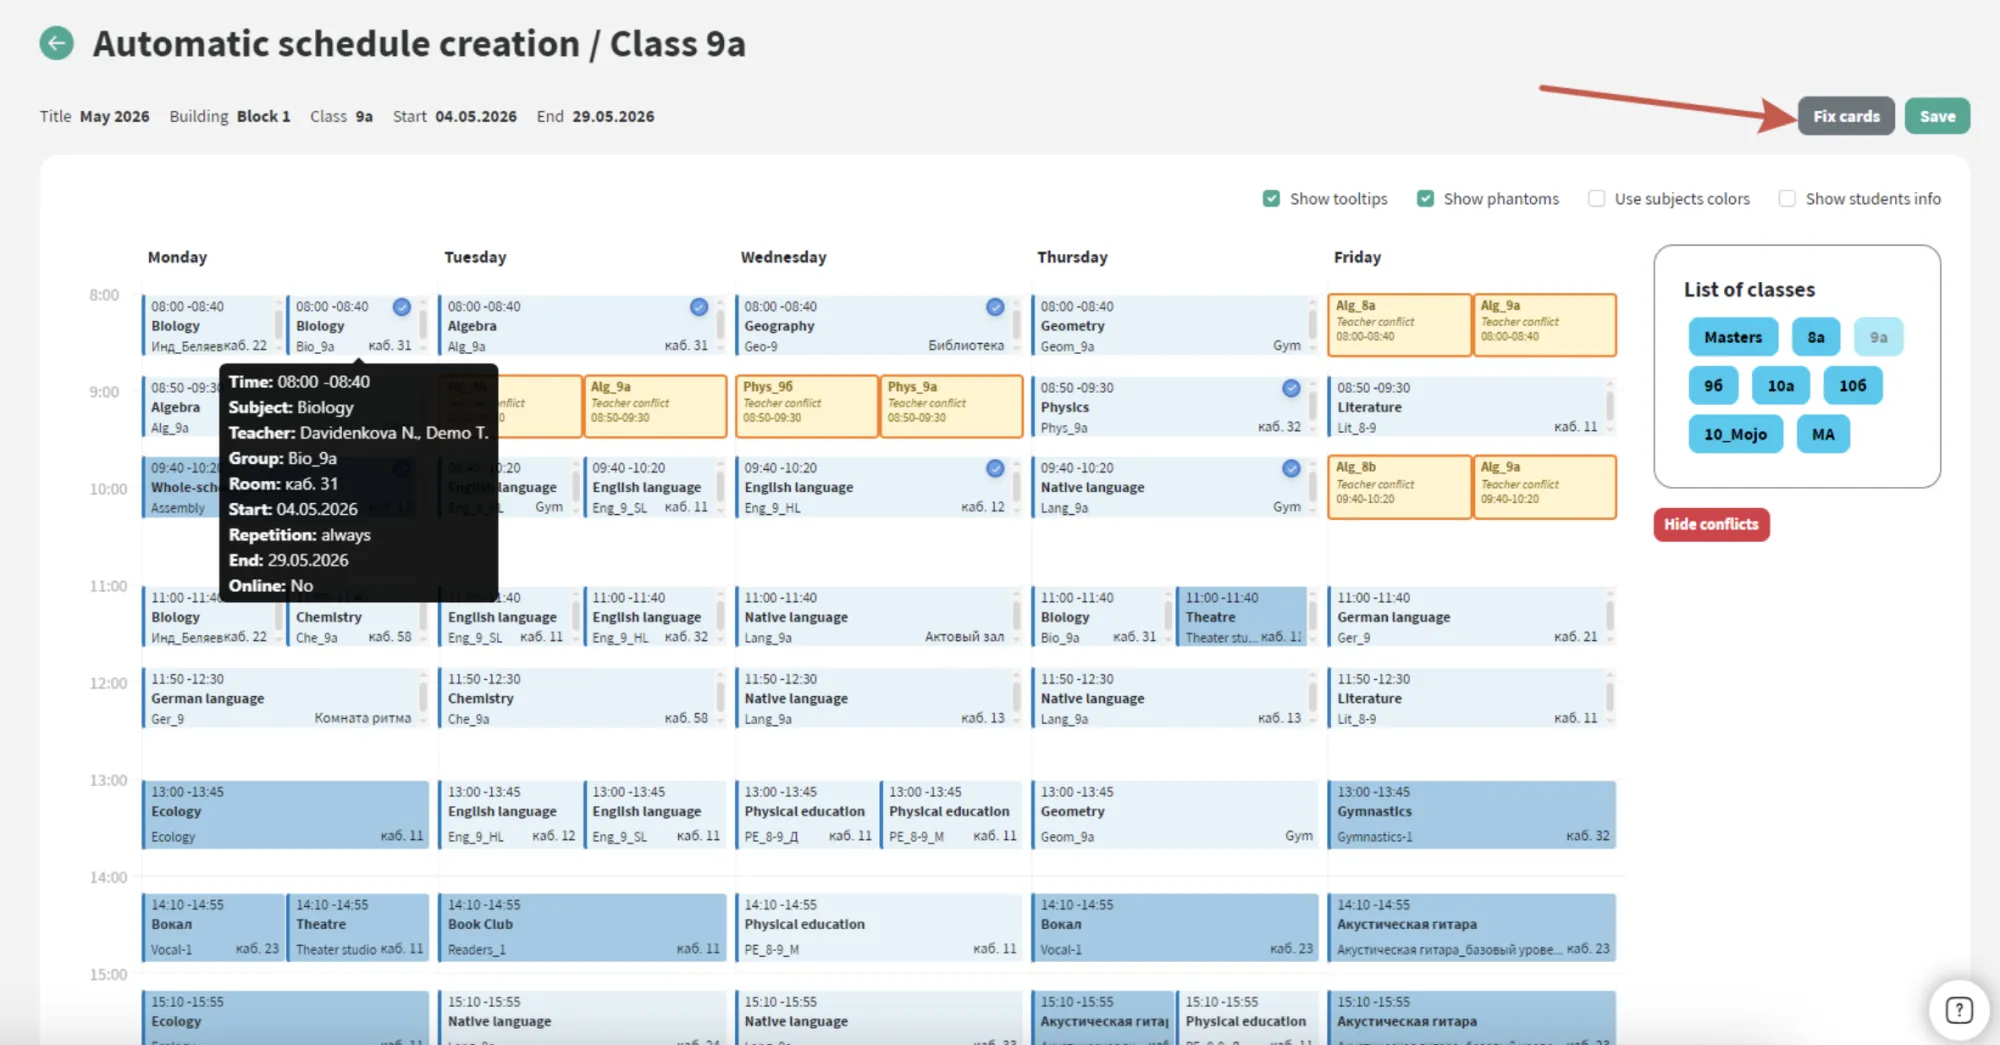
Task: Open Friday Alg_8a 08:00 conflict card
Action: pyautogui.click(x=1399, y=325)
